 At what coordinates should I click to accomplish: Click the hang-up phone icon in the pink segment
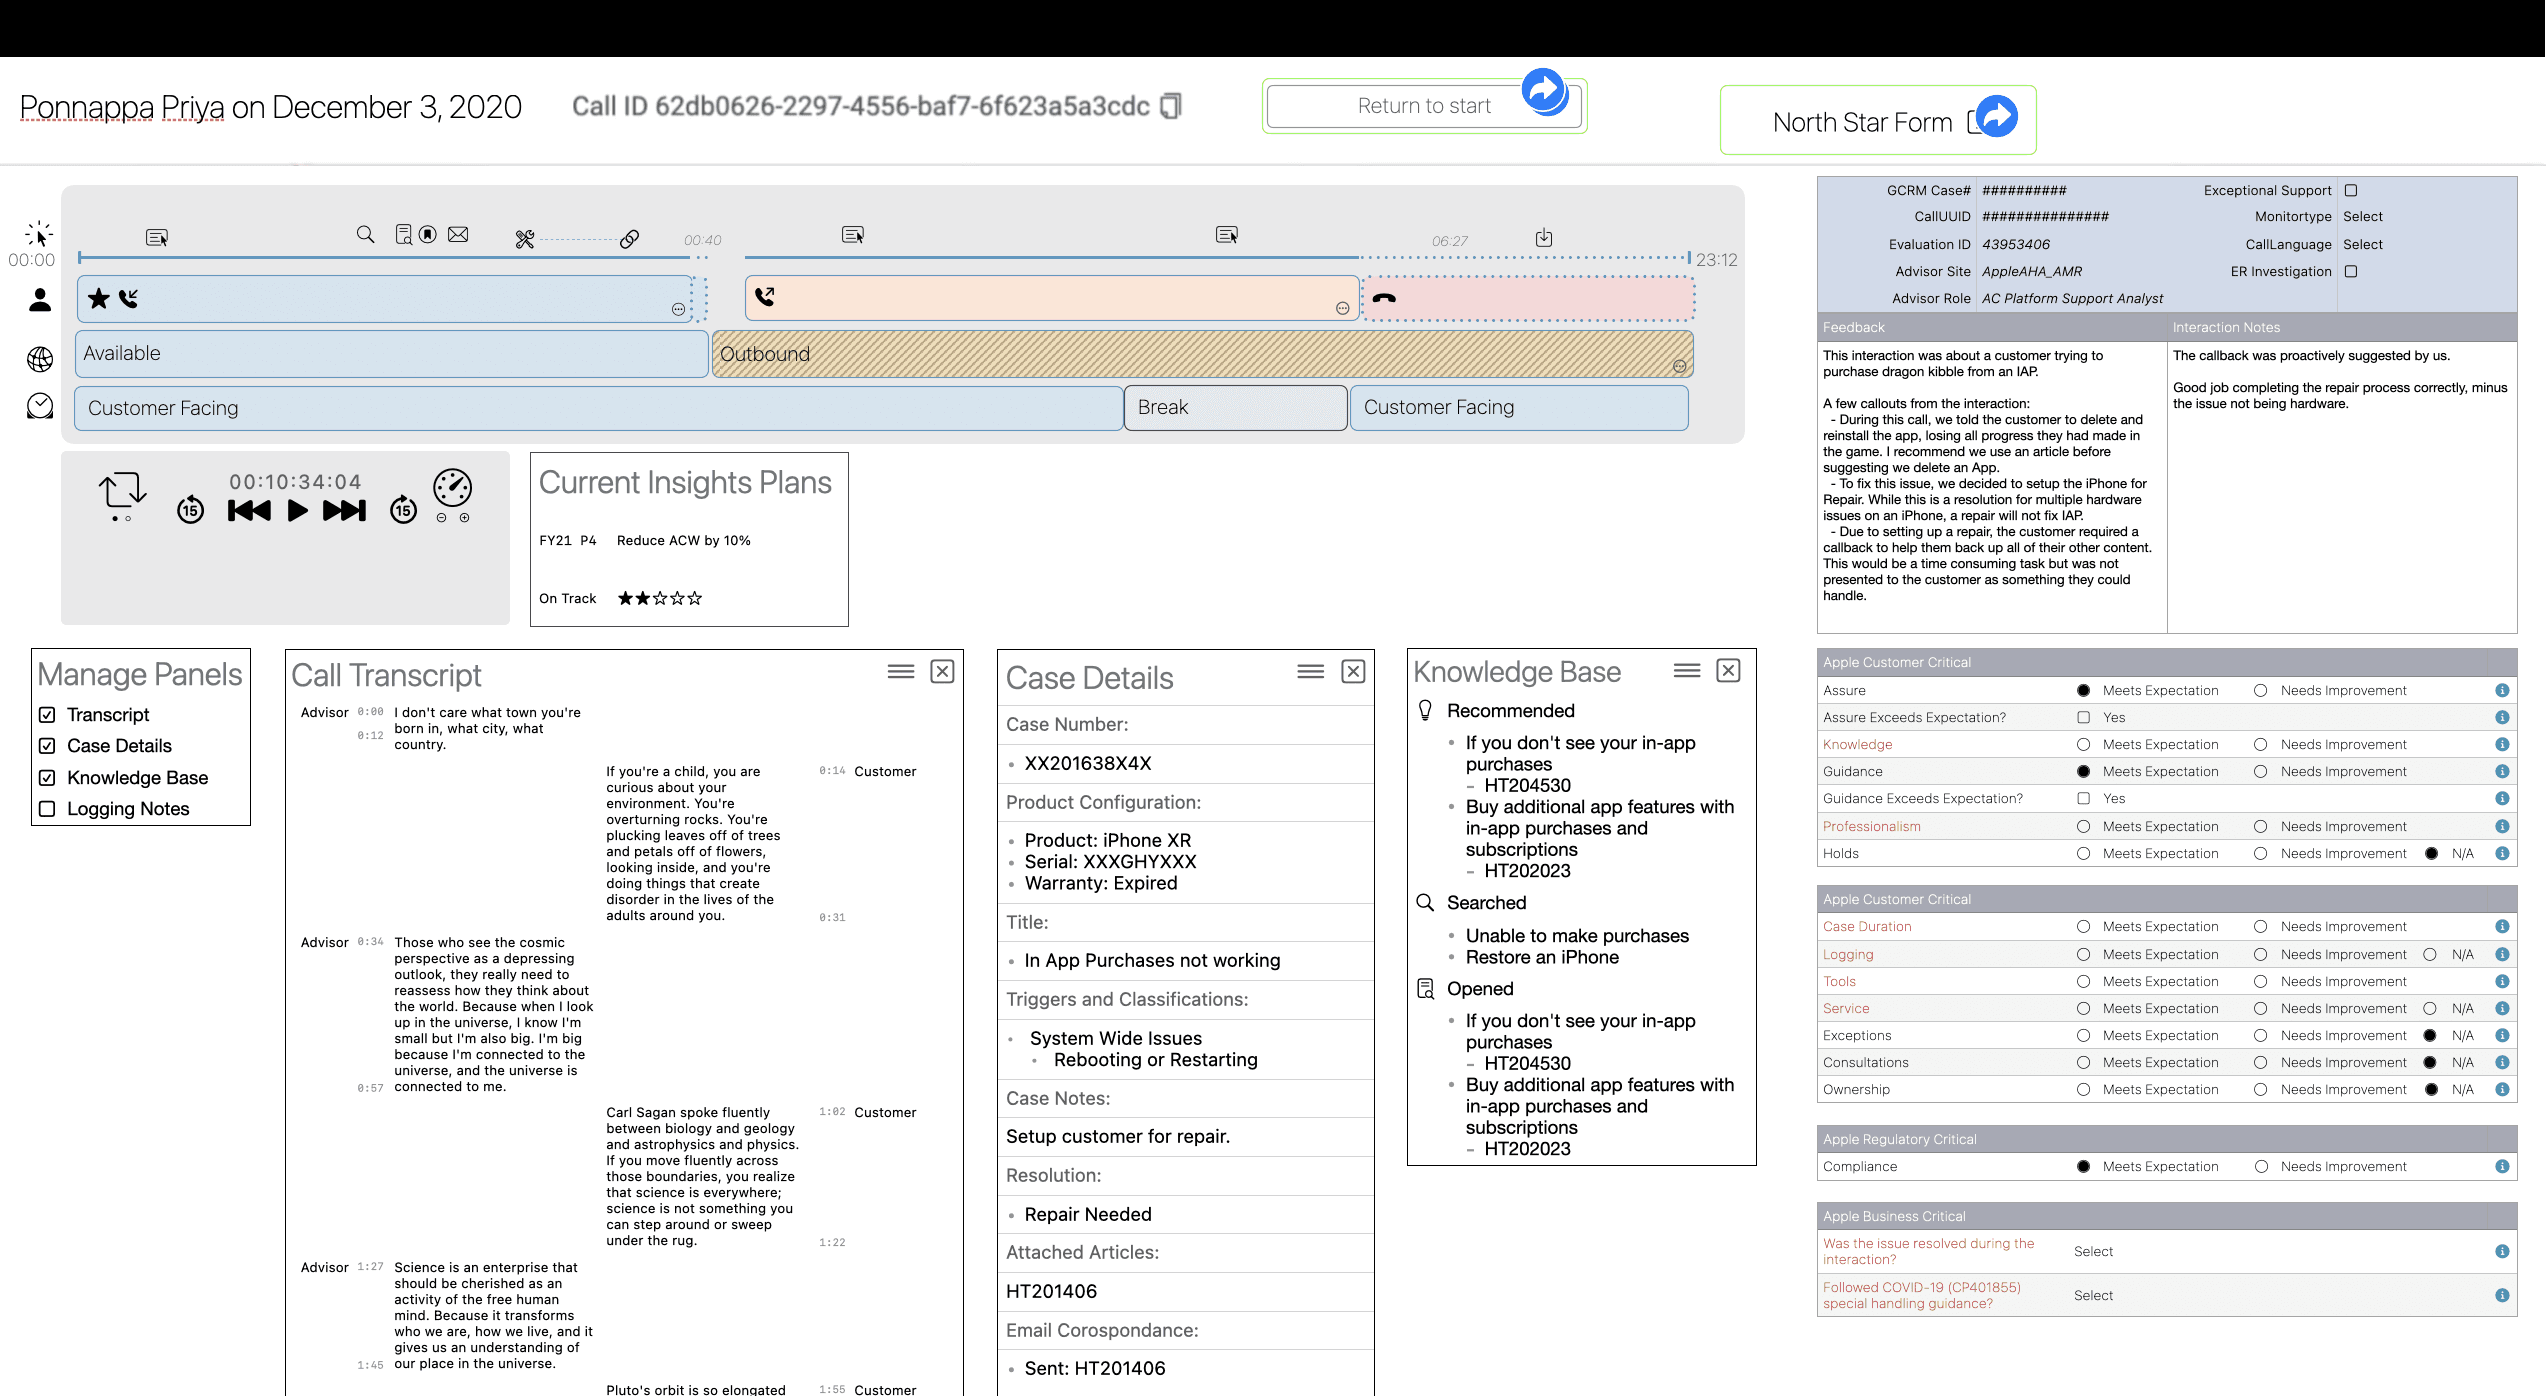pyautogui.click(x=1384, y=298)
